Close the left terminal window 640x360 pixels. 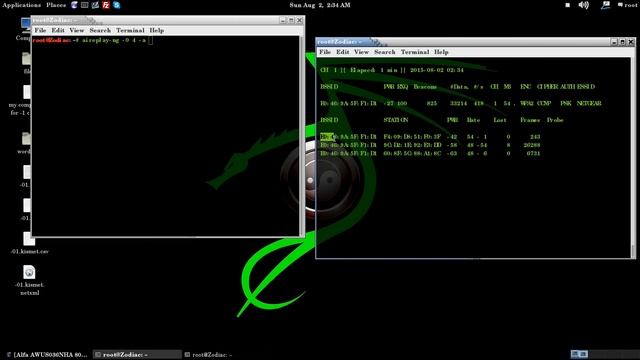tap(300, 20)
